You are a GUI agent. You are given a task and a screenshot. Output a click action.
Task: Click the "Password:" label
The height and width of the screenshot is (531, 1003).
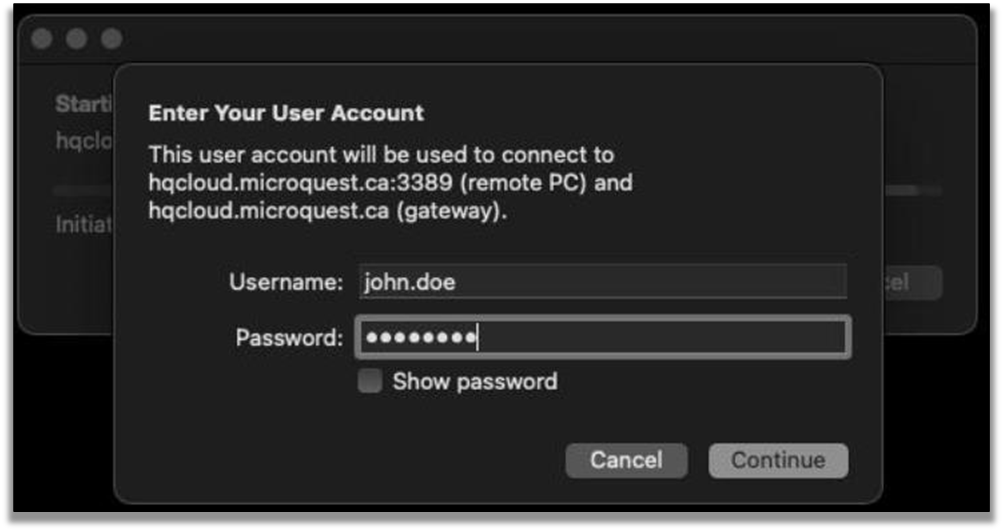point(289,338)
